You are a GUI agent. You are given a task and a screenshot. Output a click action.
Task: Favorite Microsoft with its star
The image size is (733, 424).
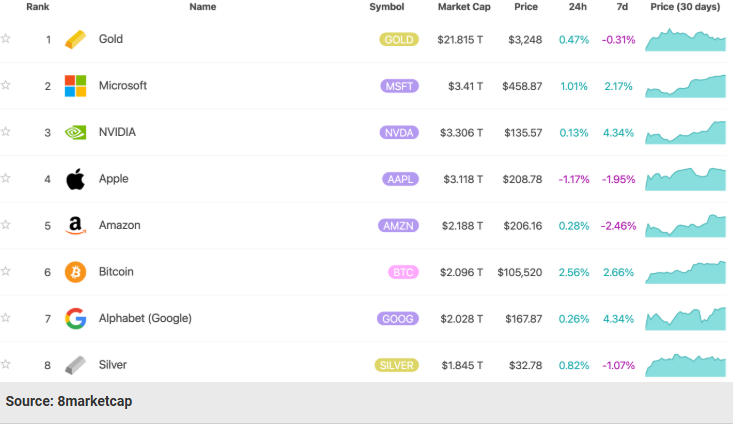pos(6,85)
